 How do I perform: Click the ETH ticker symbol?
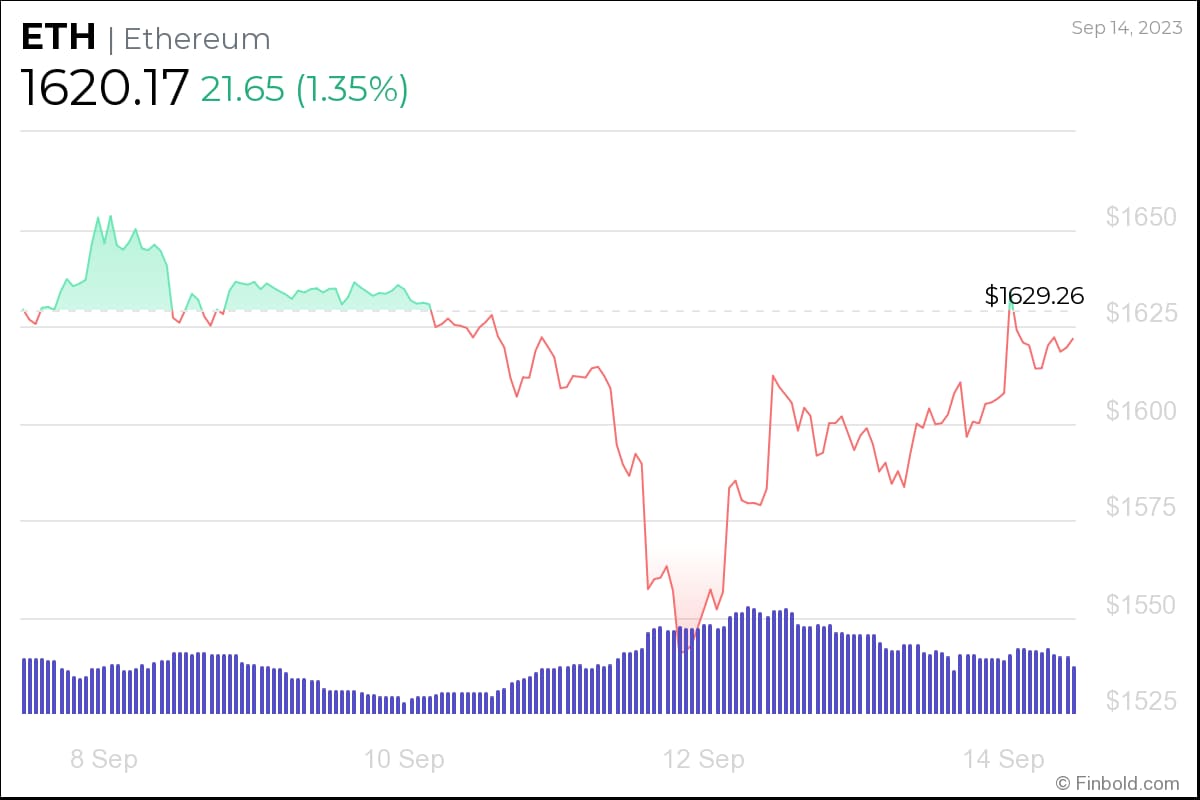(58, 38)
